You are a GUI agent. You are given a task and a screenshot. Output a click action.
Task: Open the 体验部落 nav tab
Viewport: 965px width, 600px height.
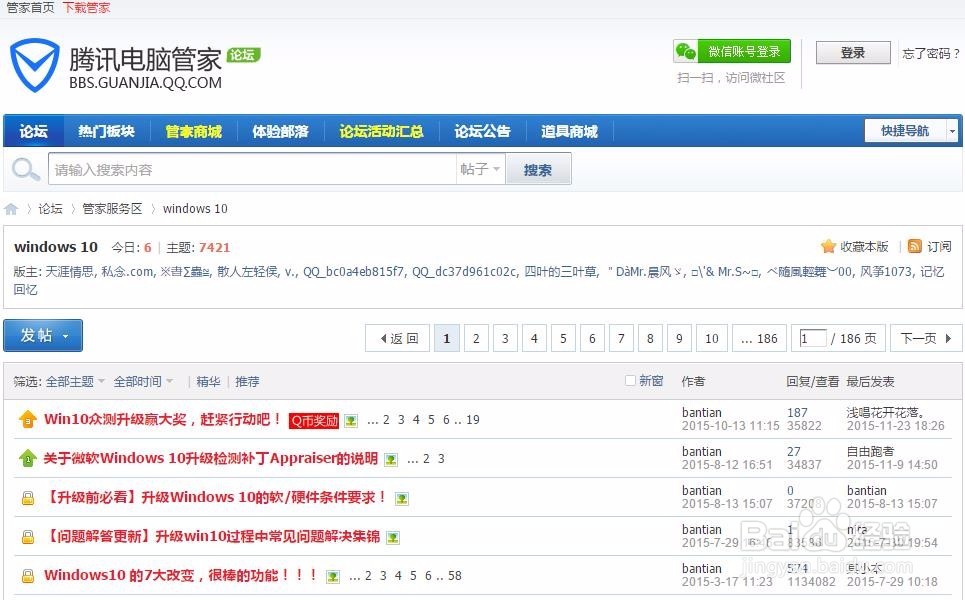[281, 131]
